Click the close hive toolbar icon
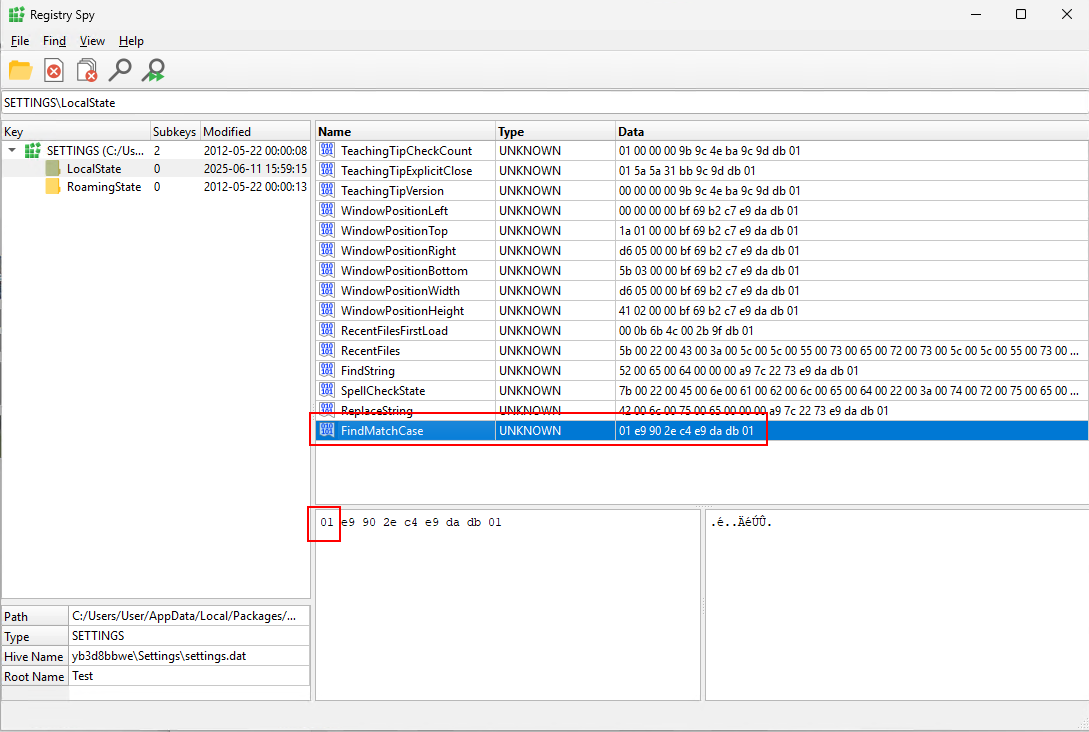The image size is (1089, 732). point(53,70)
